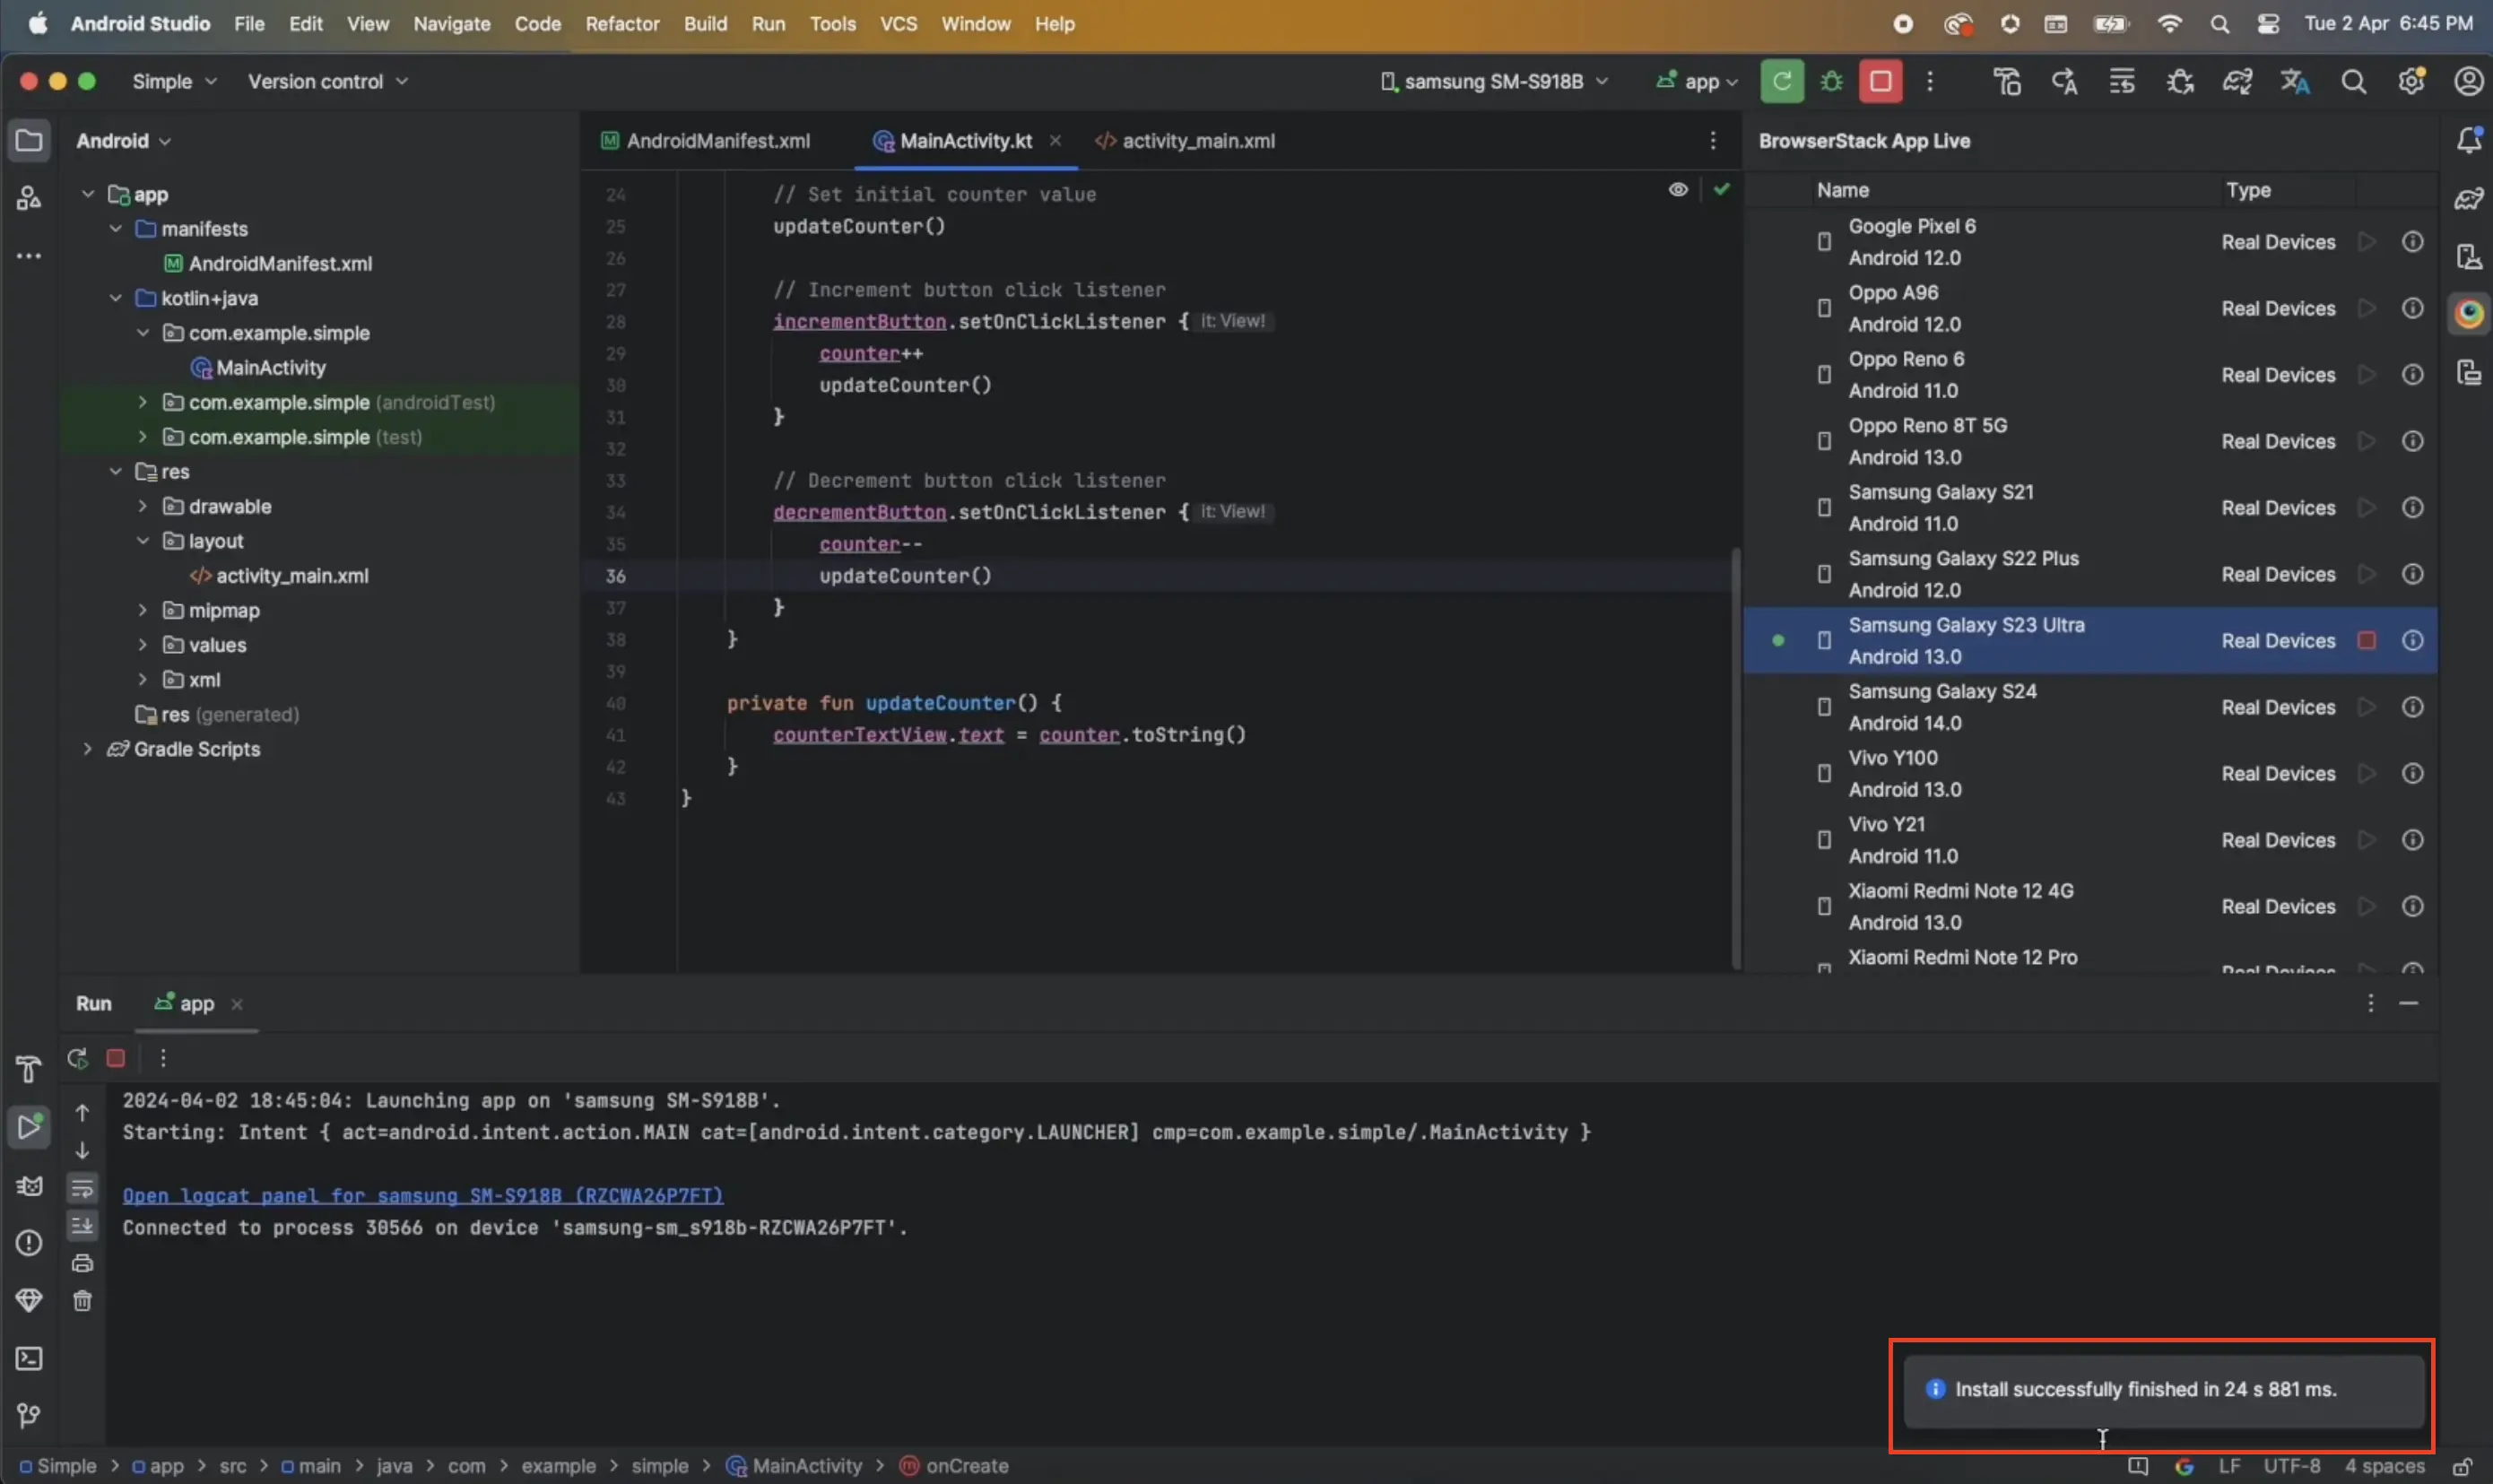2493x1484 pixels.
Task: Stop Samsung Galaxy S23 Ultra session
Action: tap(2366, 641)
